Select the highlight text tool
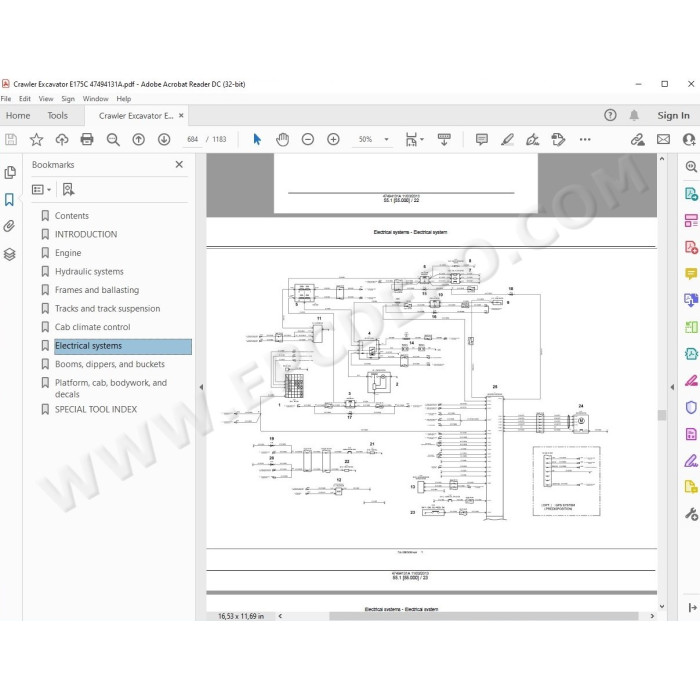700x700 pixels. click(507, 140)
